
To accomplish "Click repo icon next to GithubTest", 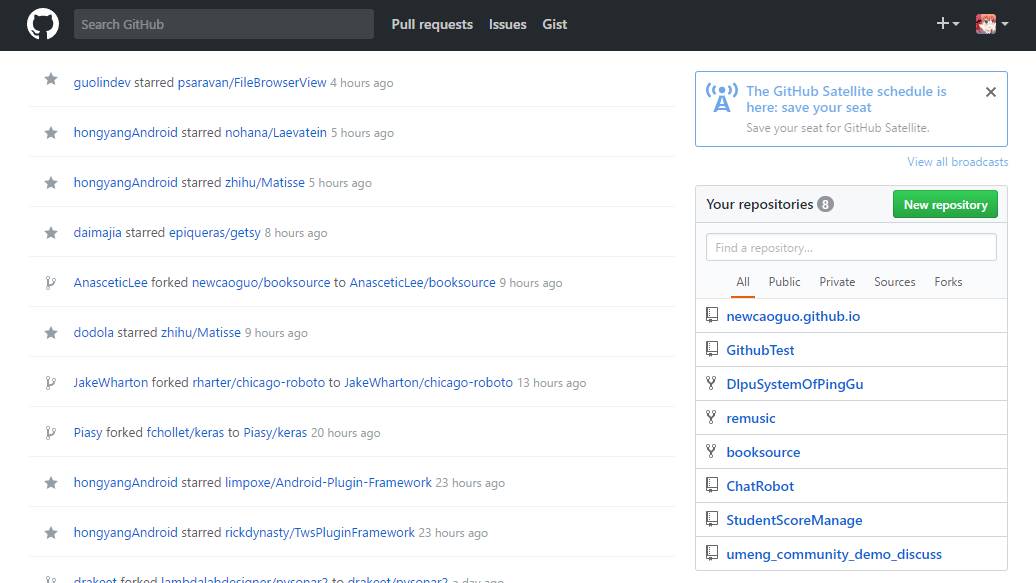I will point(712,349).
